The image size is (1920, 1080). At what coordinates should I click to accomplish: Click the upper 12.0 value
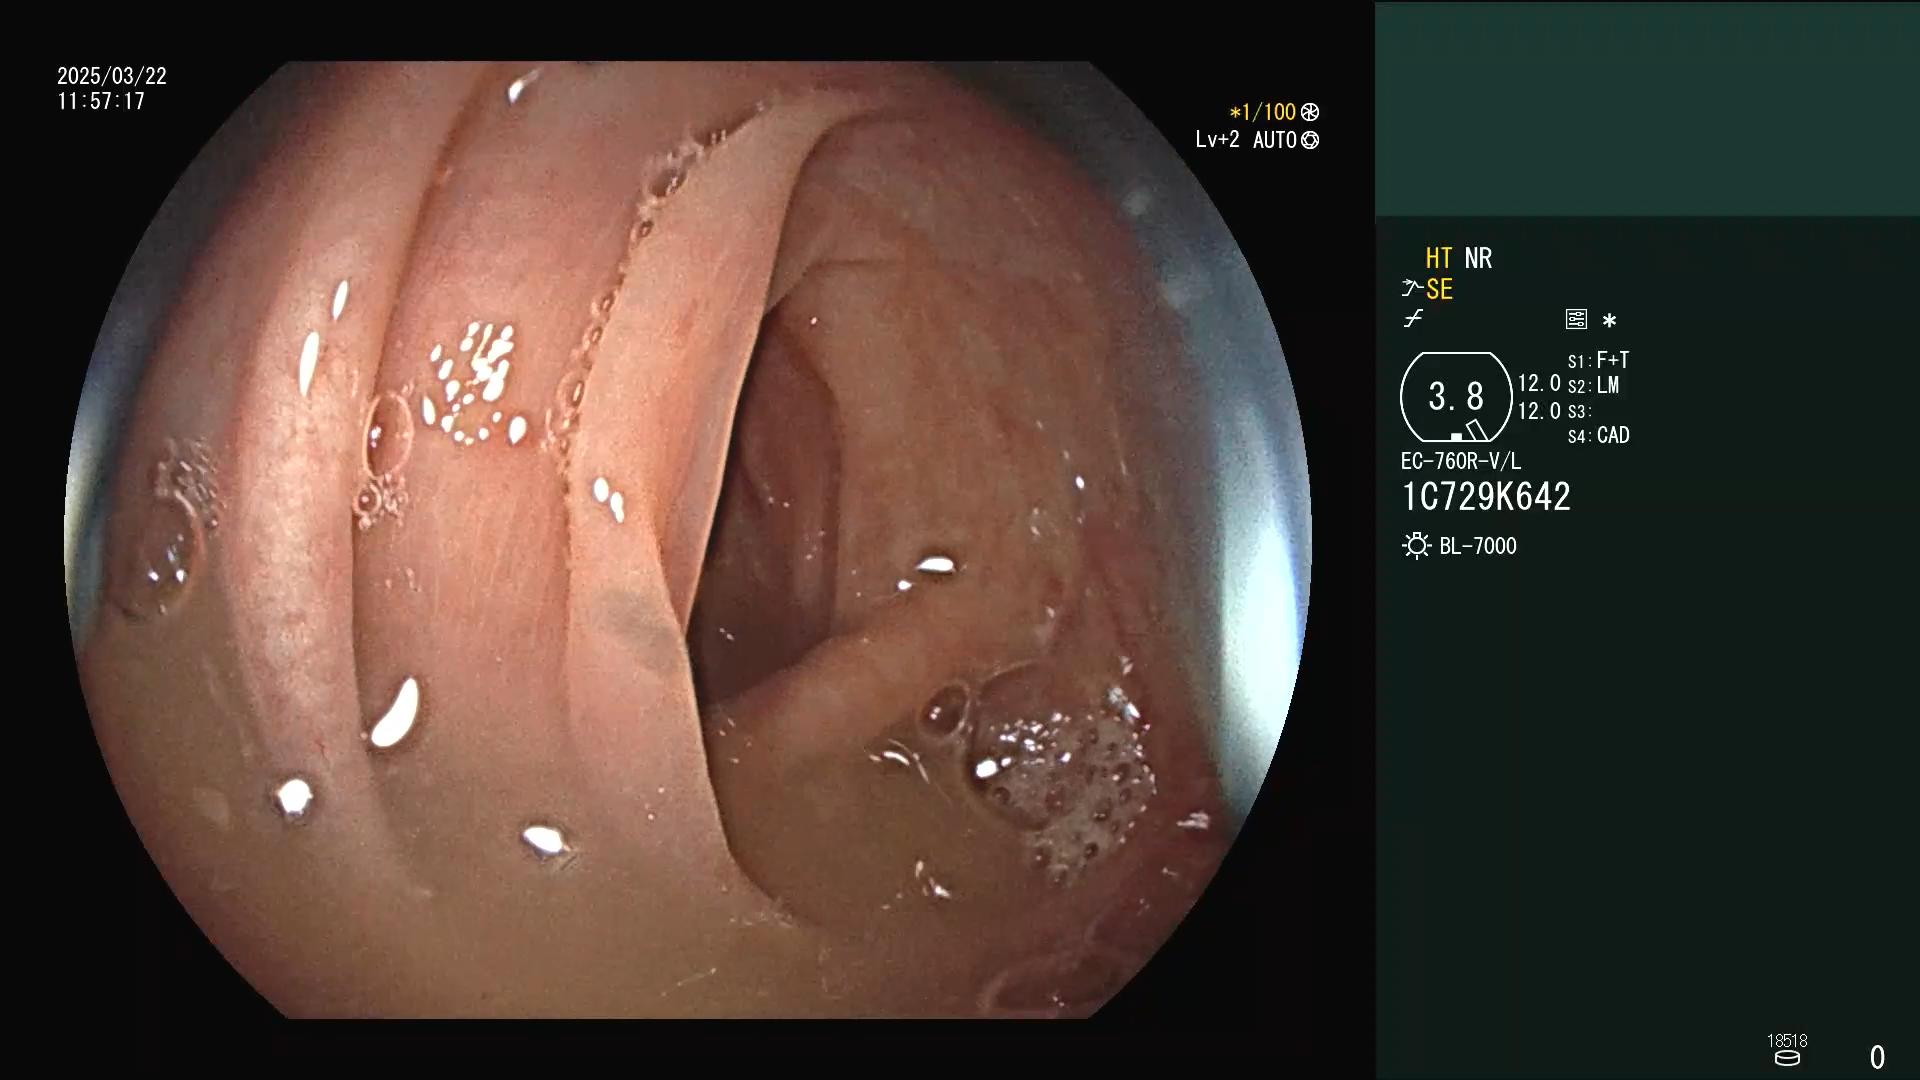(1539, 384)
